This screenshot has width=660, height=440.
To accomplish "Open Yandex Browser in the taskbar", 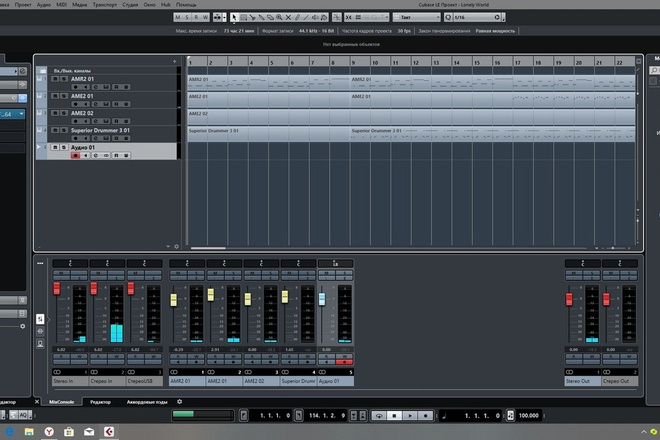I will tap(49, 432).
